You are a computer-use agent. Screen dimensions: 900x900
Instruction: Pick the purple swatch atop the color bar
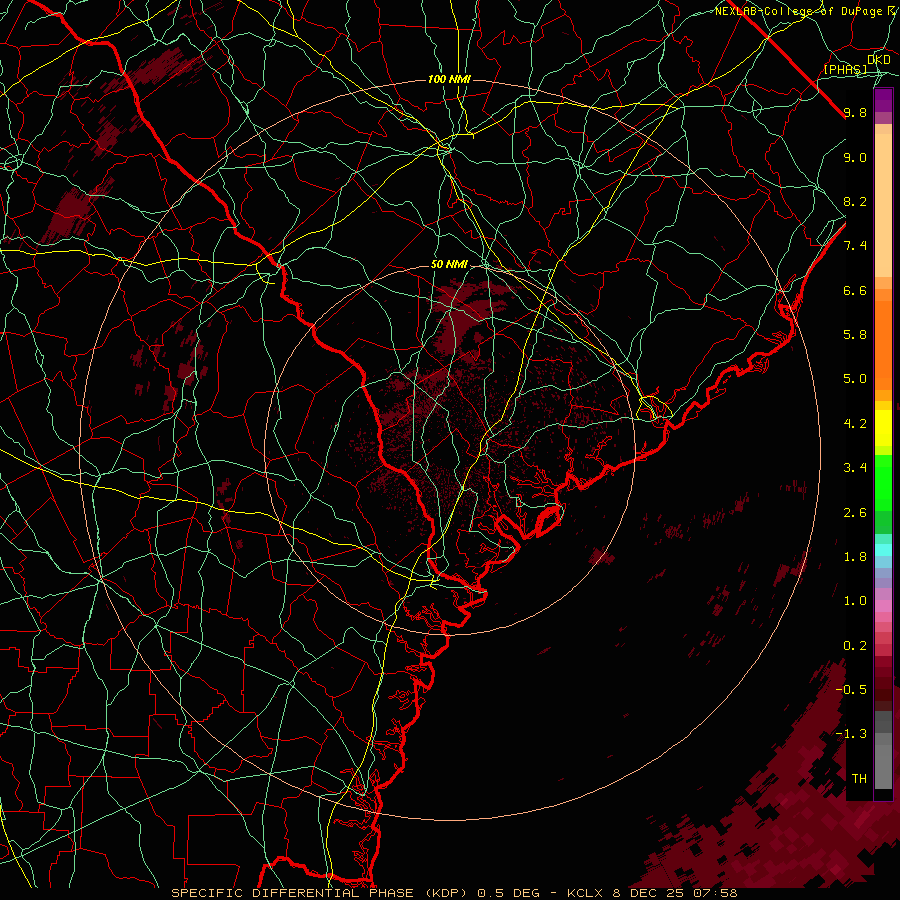coord(883,100)
